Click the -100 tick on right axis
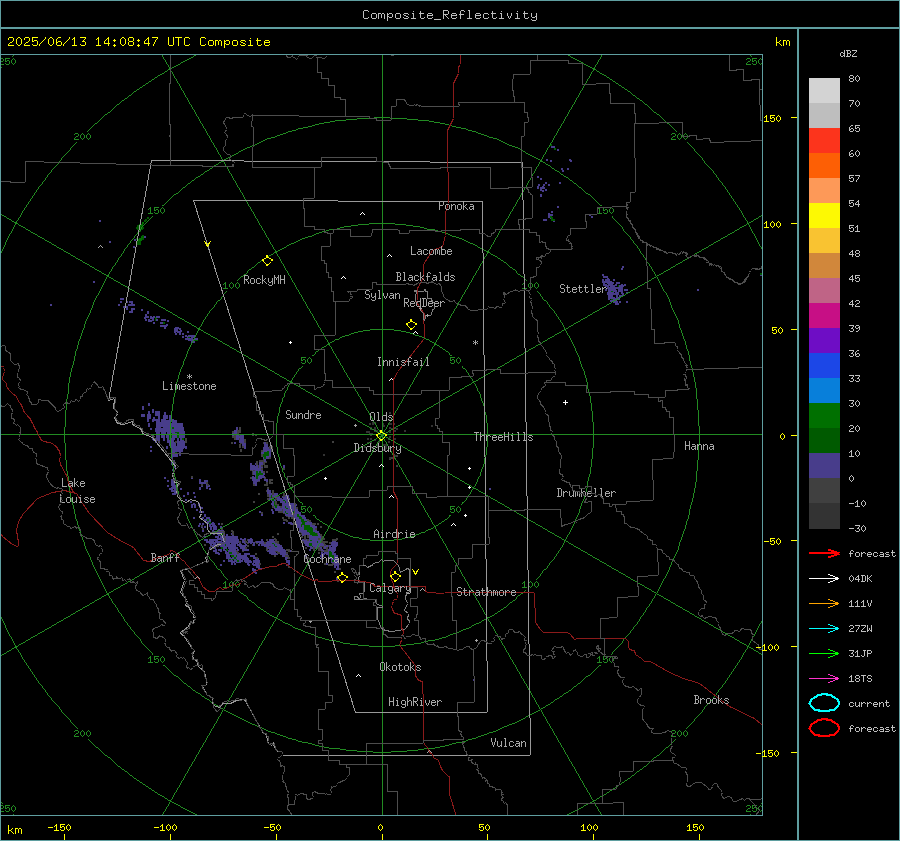Screen dimensions: 900x841 pos(767,647)
